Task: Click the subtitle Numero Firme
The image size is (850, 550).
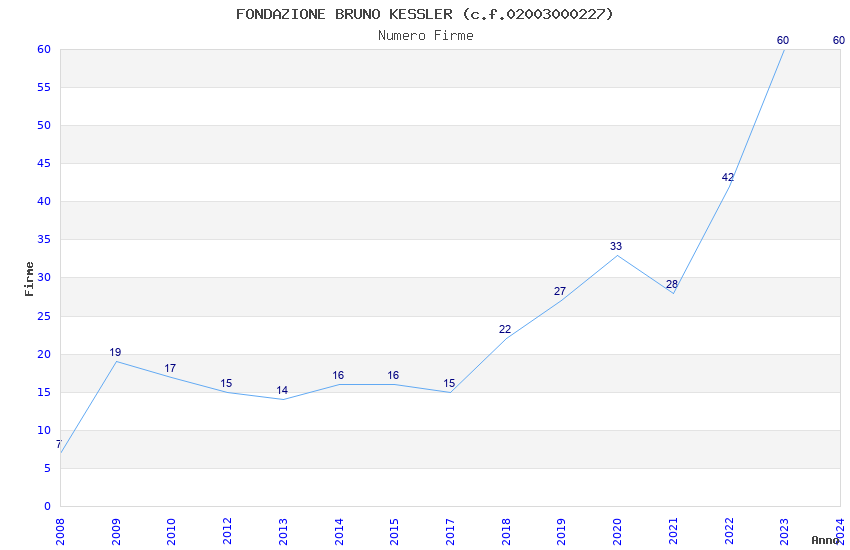Action: [426, 36]
